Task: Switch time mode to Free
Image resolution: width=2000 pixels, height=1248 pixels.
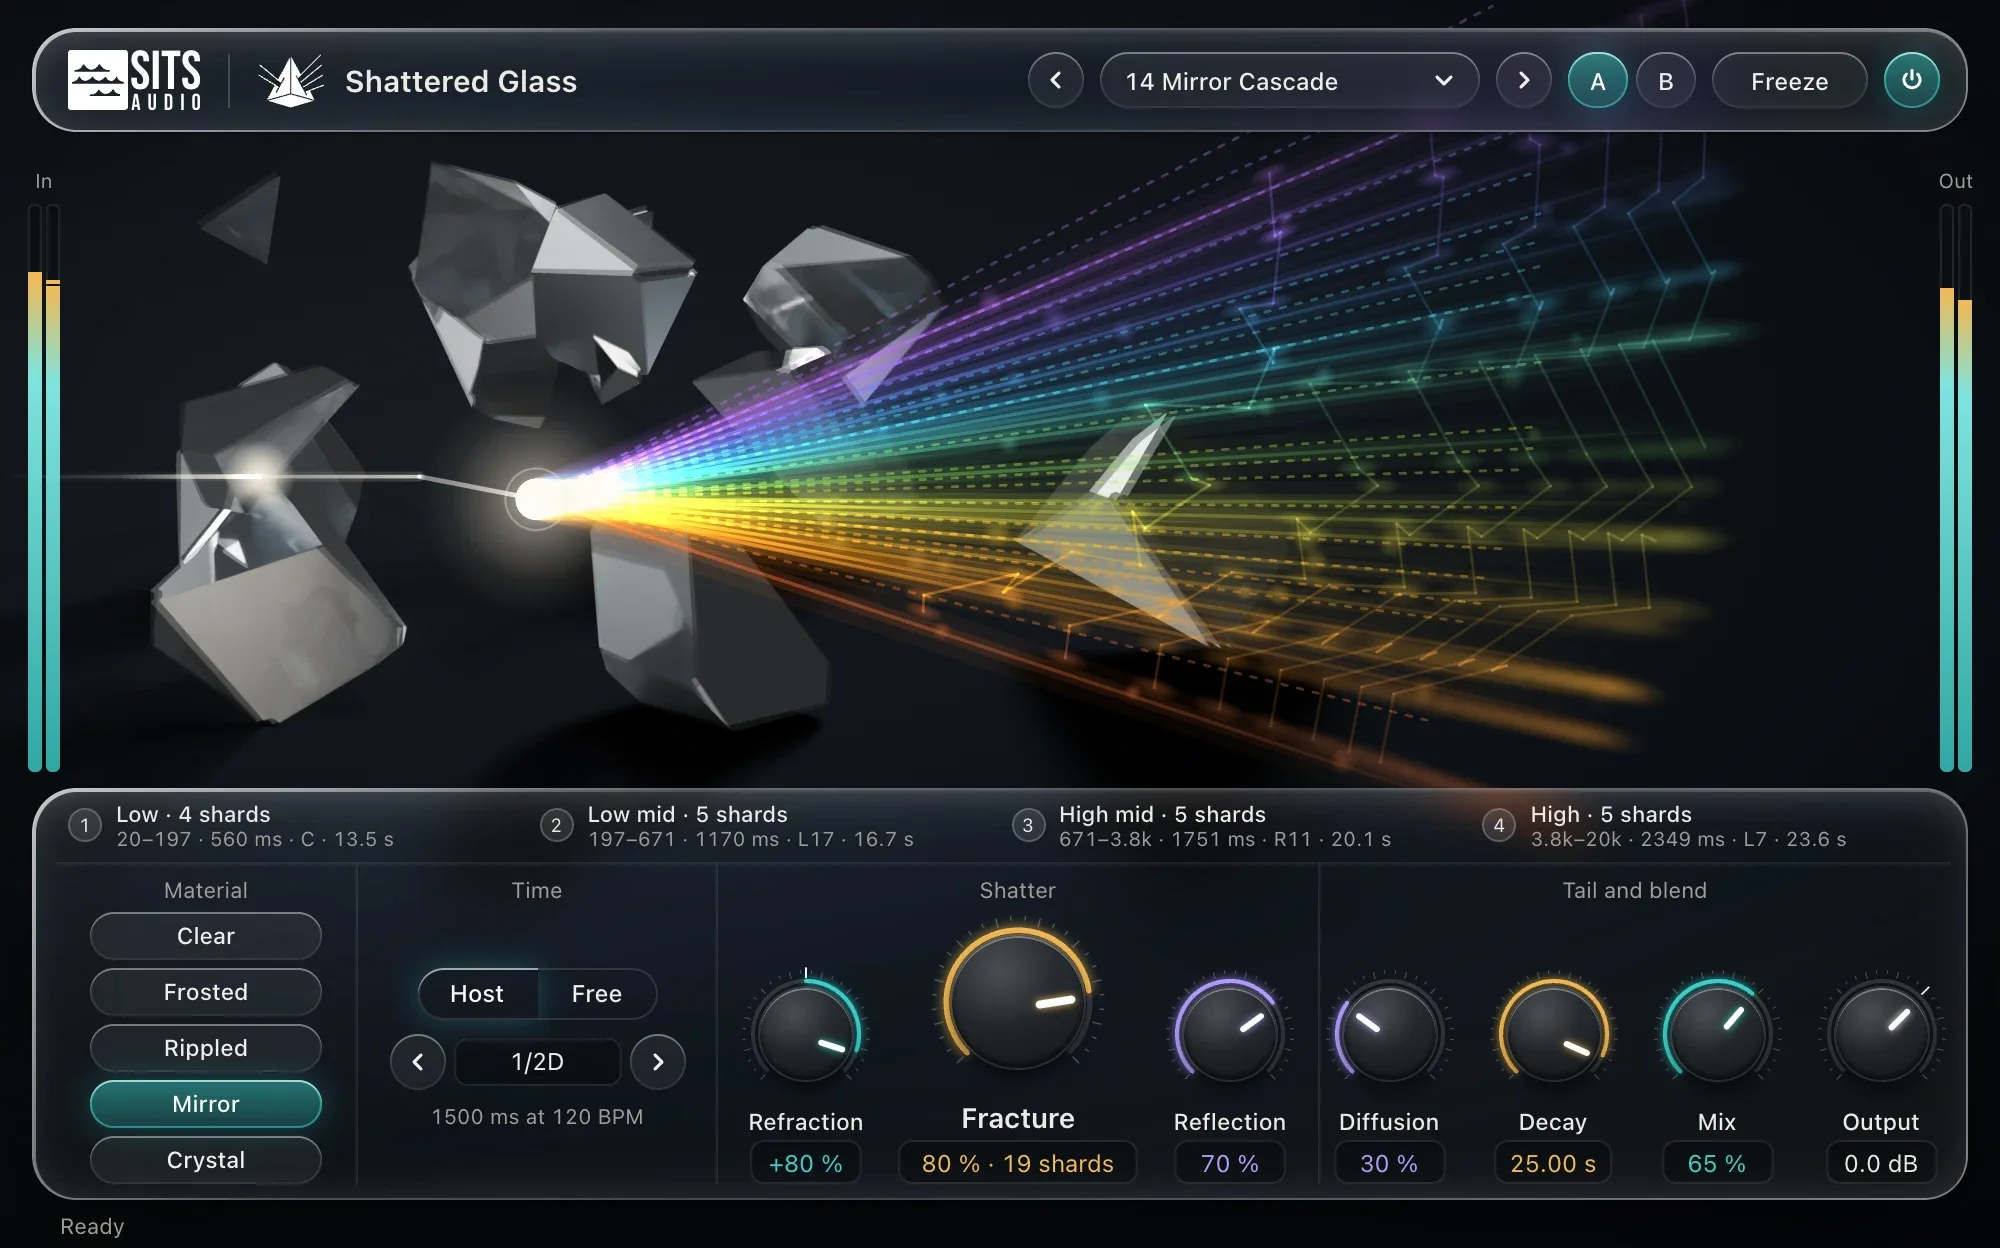Action: (597, 994)
